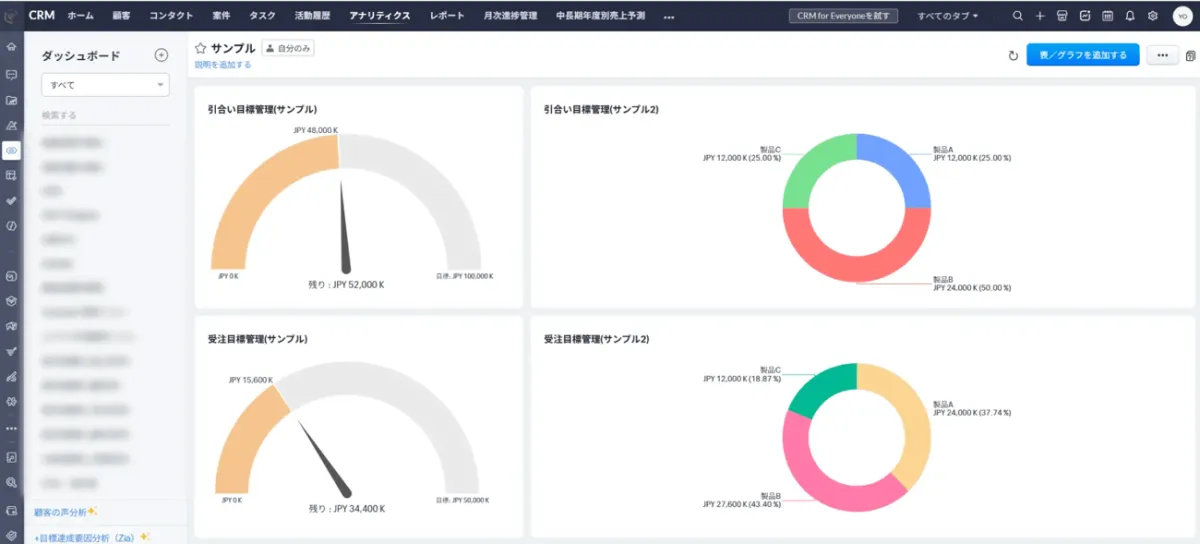Open the notifications bell
Image resolution: width=1200 pixels, height=544 pixels.
pyautogui.click(x=1130, y=16)
